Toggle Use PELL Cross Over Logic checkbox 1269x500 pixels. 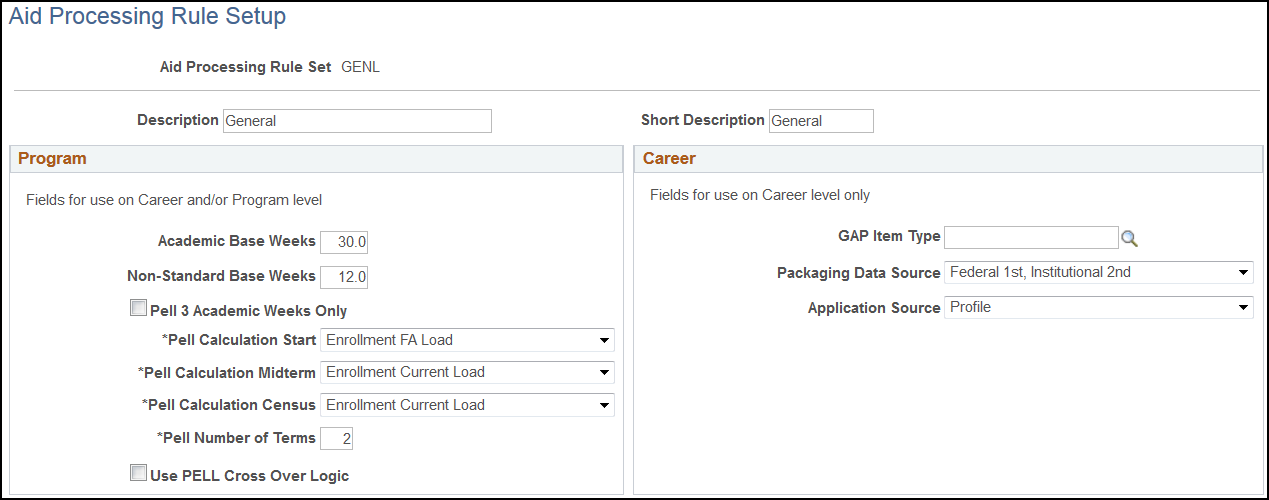point(138,474)
